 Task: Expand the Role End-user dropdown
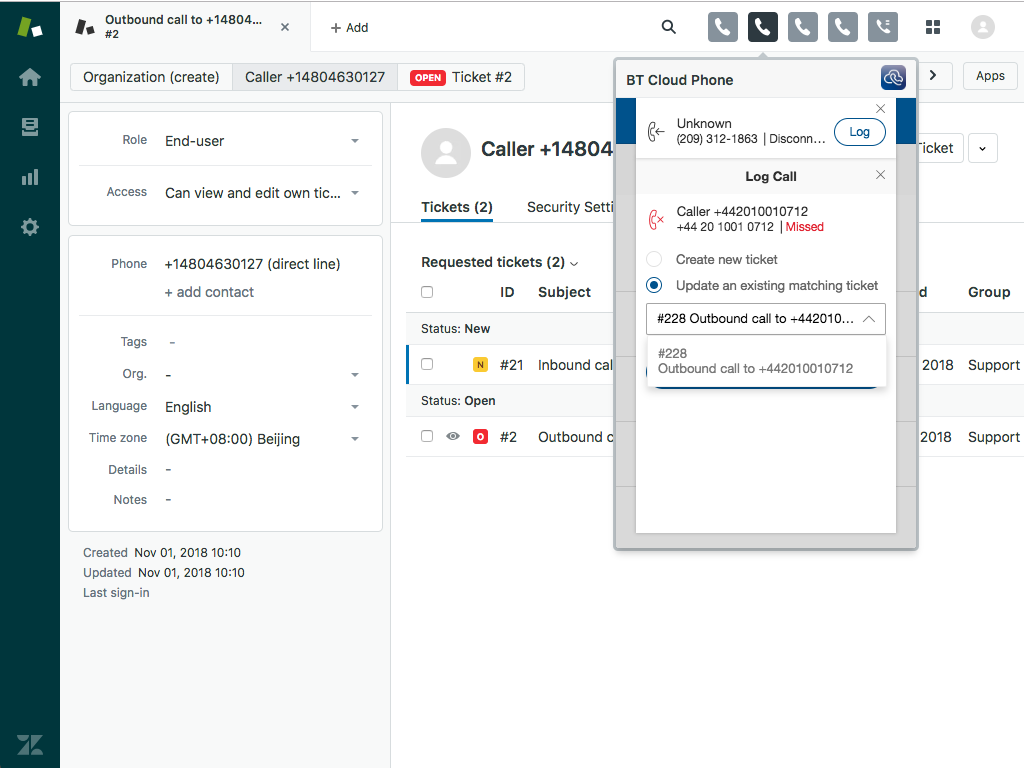click(262, 141)
